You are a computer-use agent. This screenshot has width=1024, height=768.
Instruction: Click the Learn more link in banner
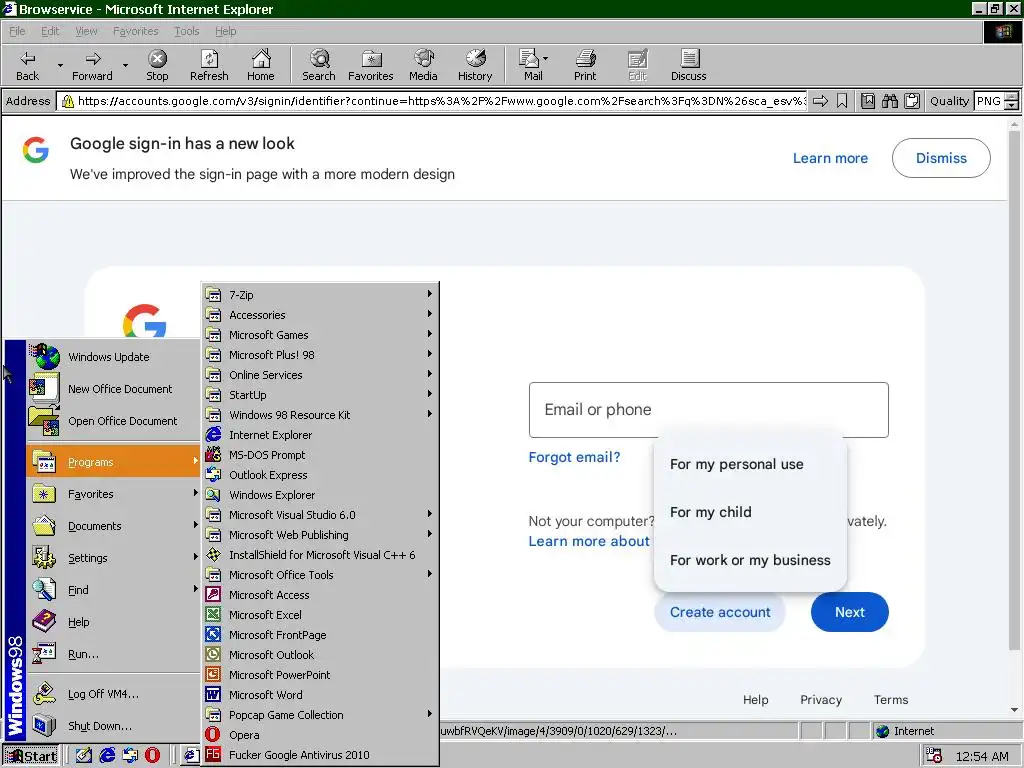coord(830,158)
